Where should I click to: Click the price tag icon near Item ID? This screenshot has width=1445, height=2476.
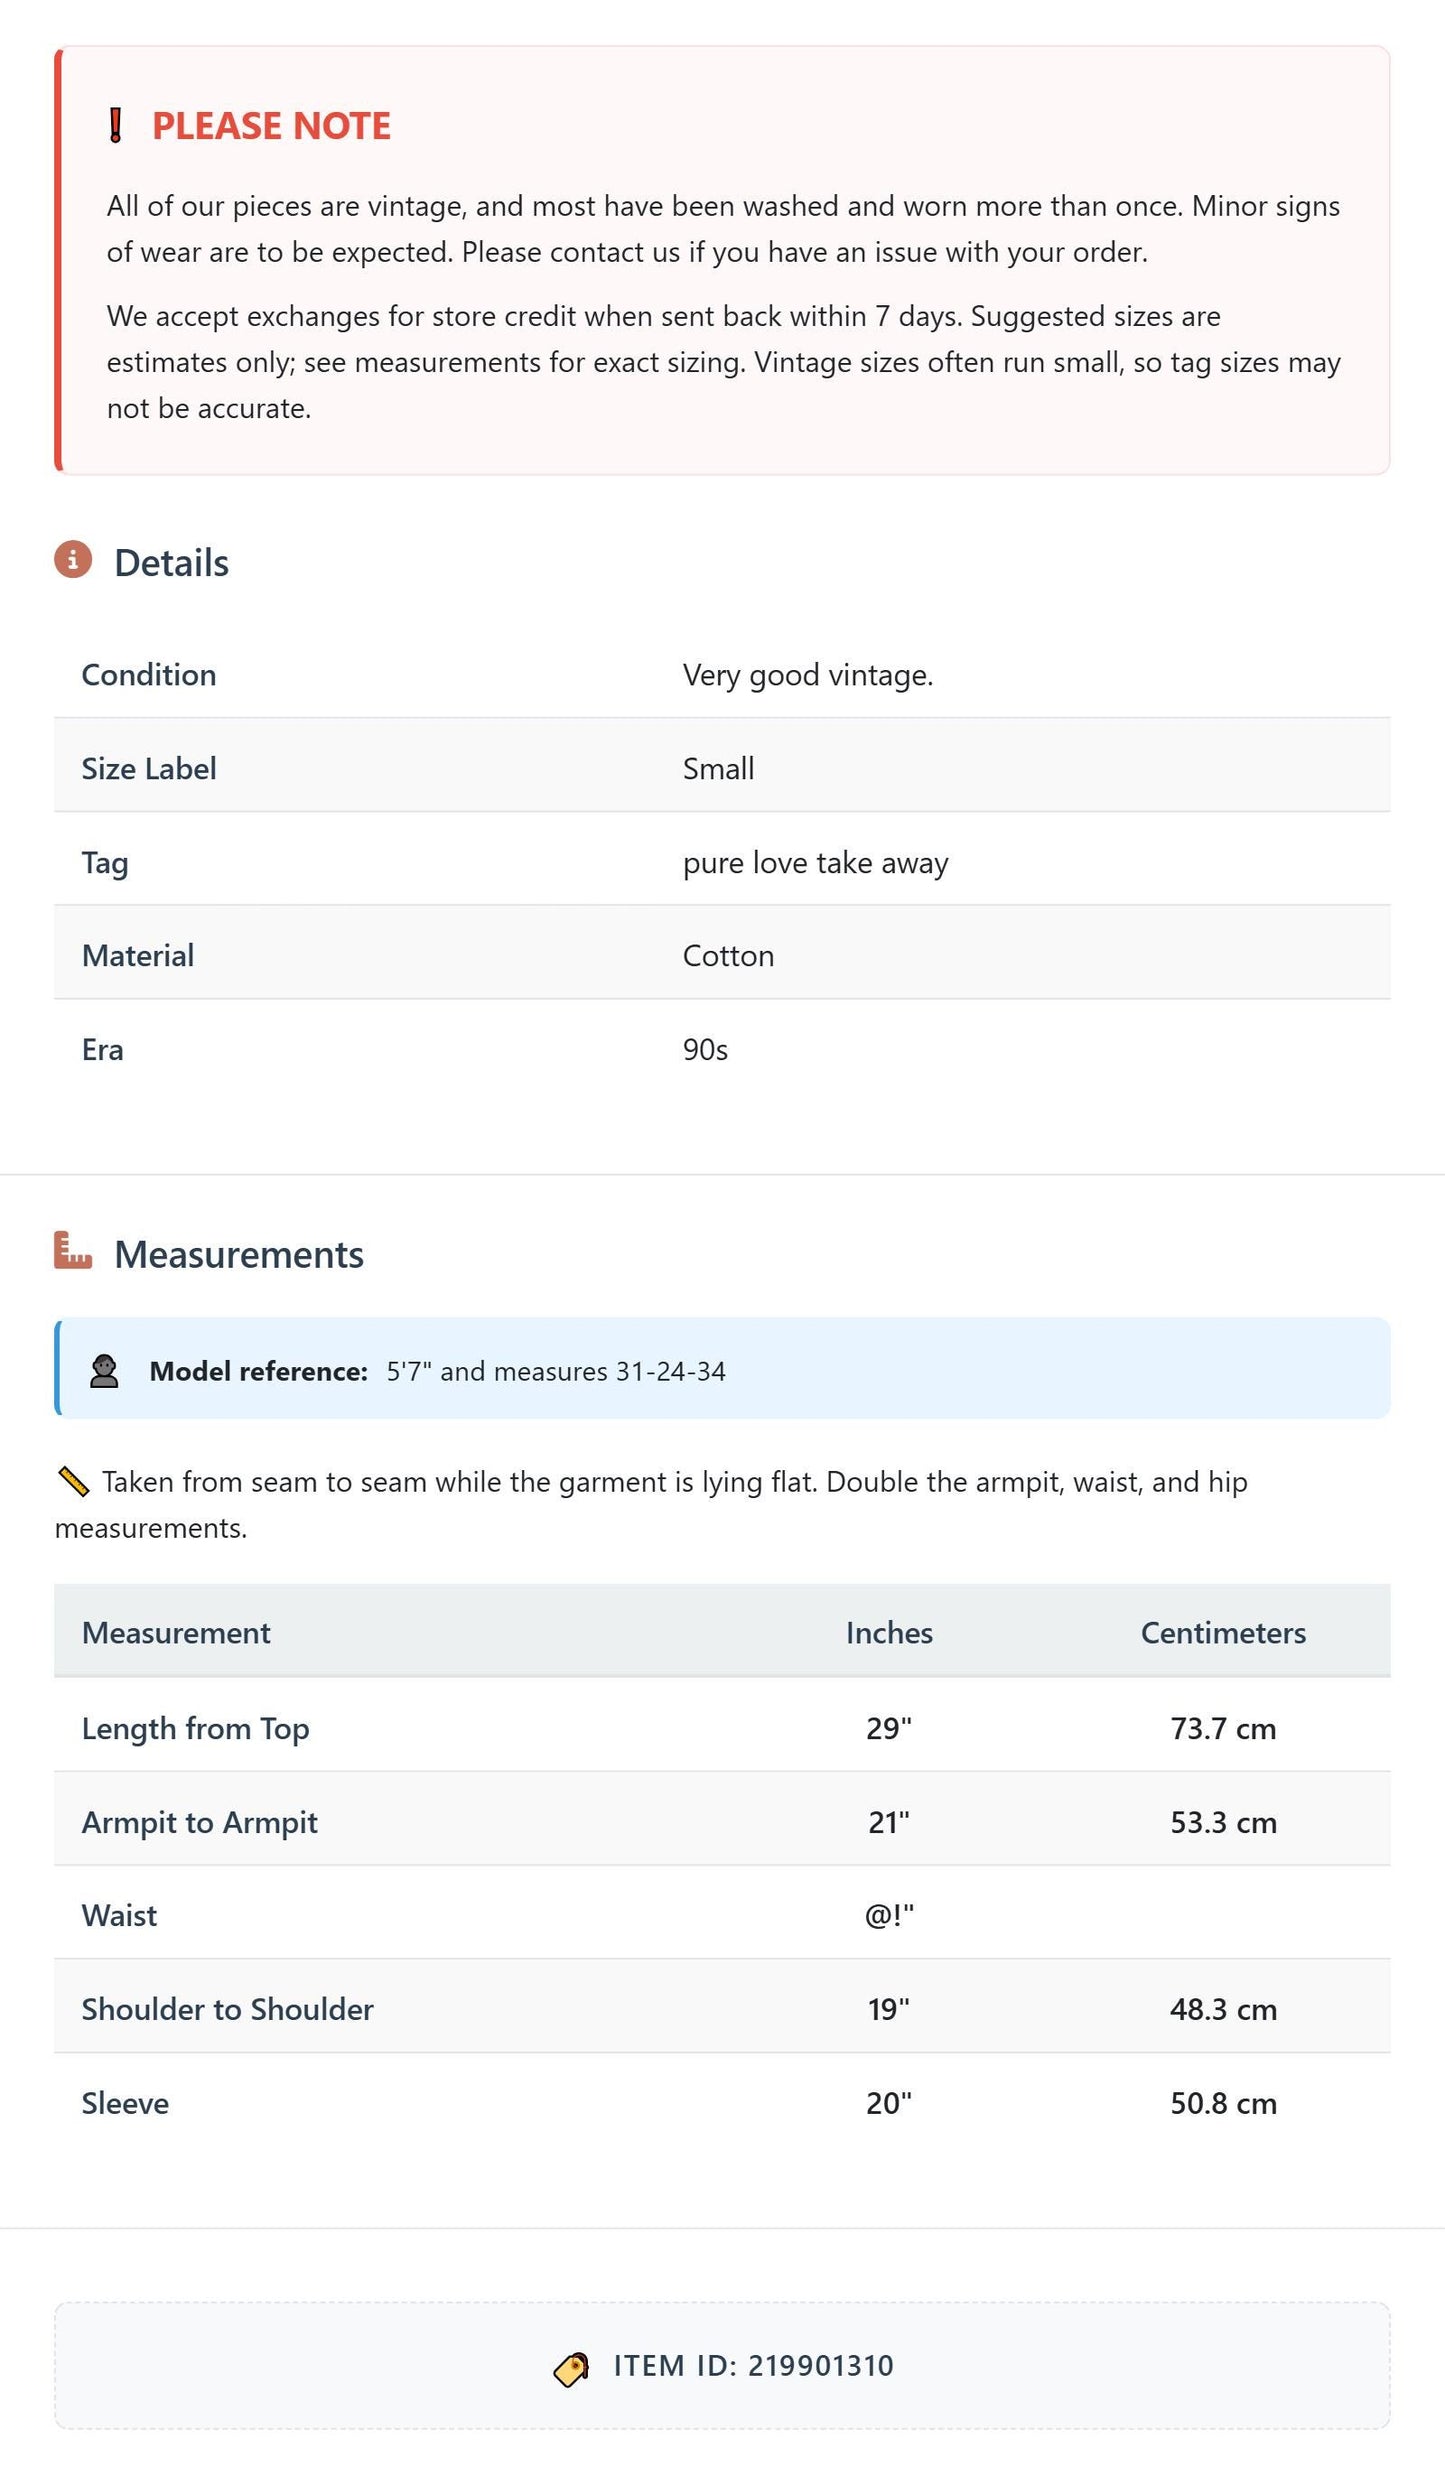tap(572, 2369)
